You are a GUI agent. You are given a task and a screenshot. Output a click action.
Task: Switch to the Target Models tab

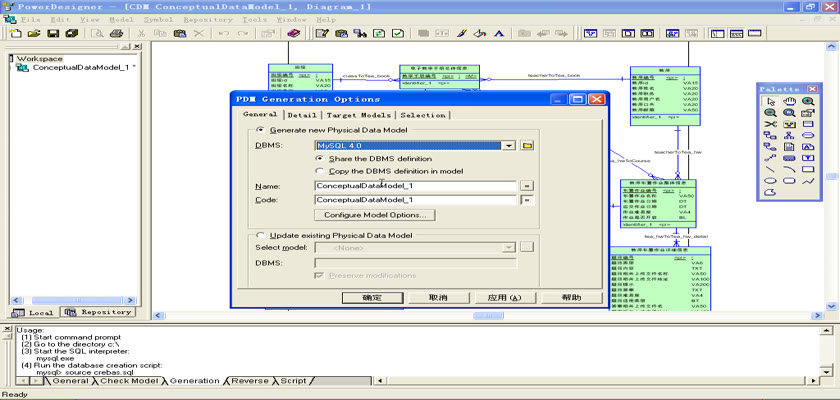click(x=358, y=115)
